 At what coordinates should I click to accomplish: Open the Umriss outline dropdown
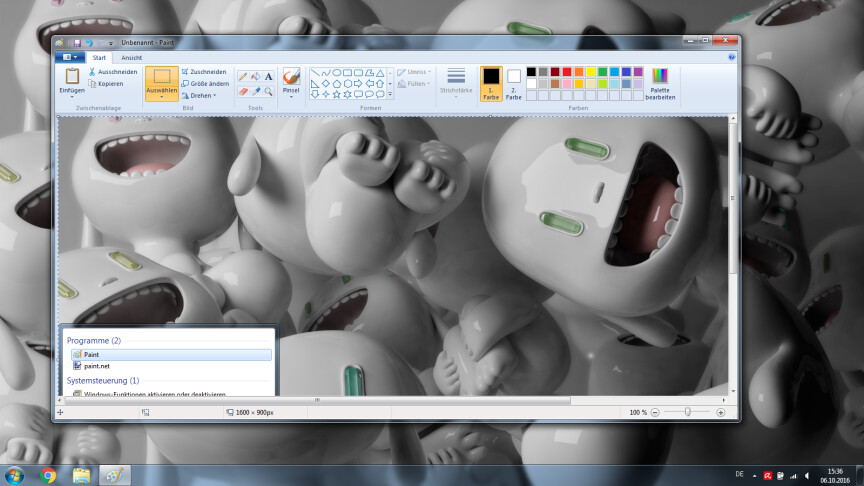pyautogui.click(x=414, y=72)
